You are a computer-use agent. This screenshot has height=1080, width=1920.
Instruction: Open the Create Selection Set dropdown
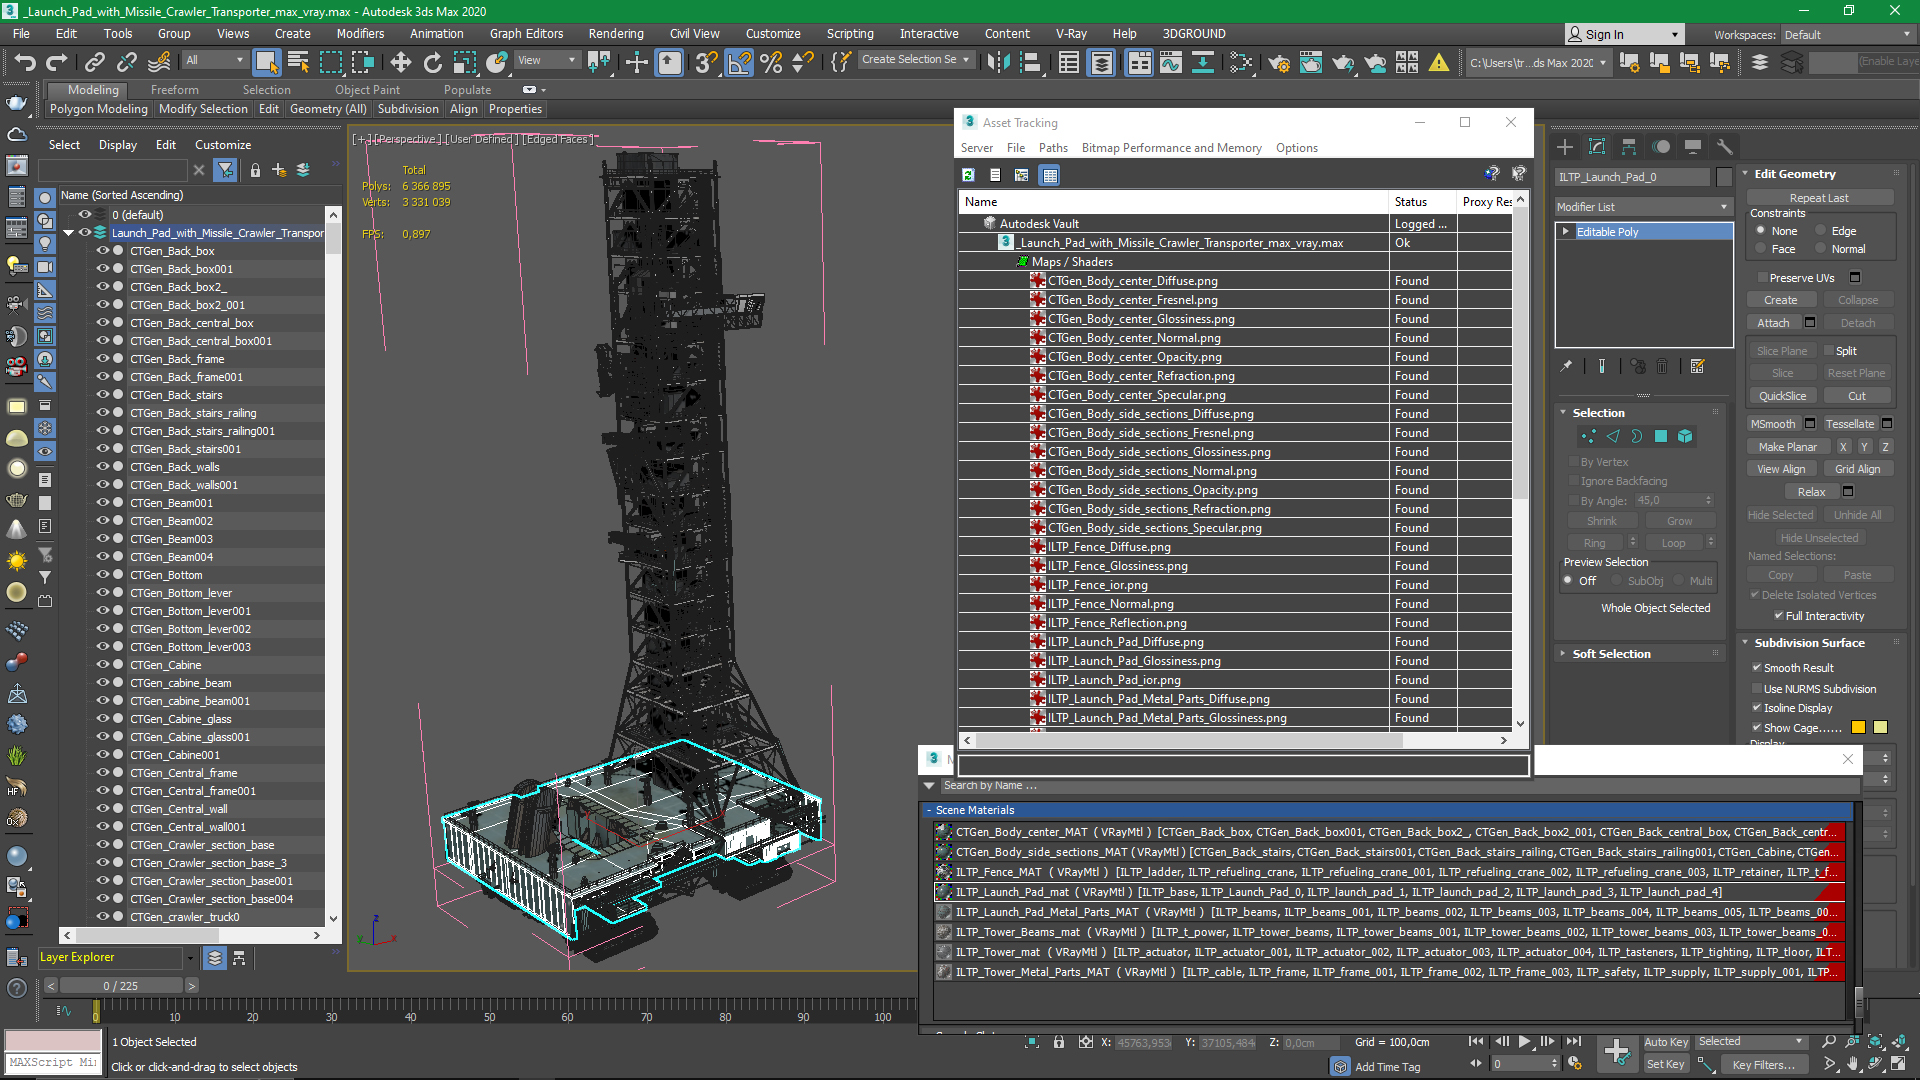pyautogui.click(x=915, y=60)
